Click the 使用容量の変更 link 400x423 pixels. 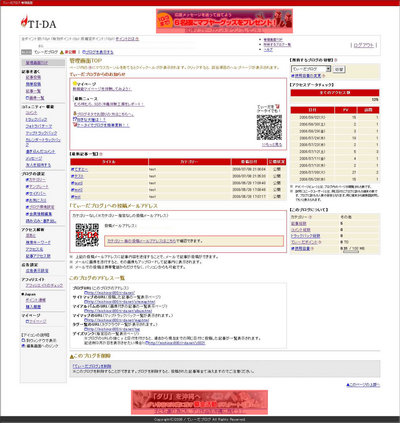(308, 76)
